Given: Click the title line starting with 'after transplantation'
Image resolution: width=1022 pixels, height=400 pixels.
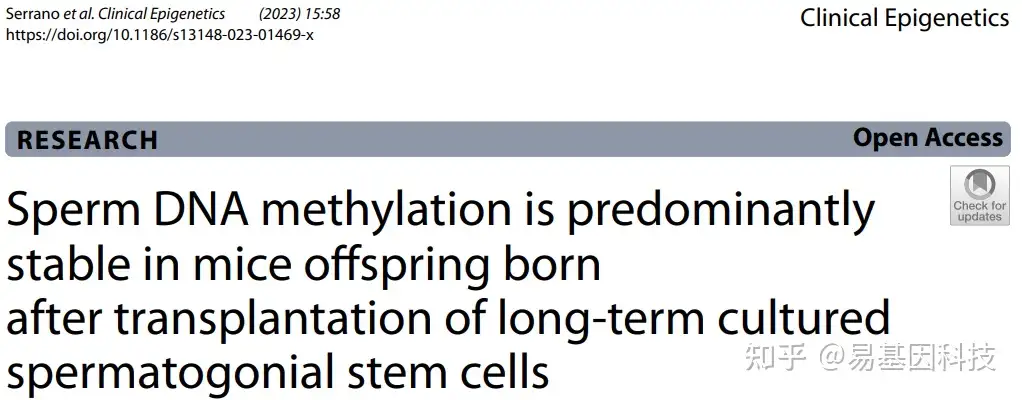Looking at the screenshot, I should (x=447, y=319).
